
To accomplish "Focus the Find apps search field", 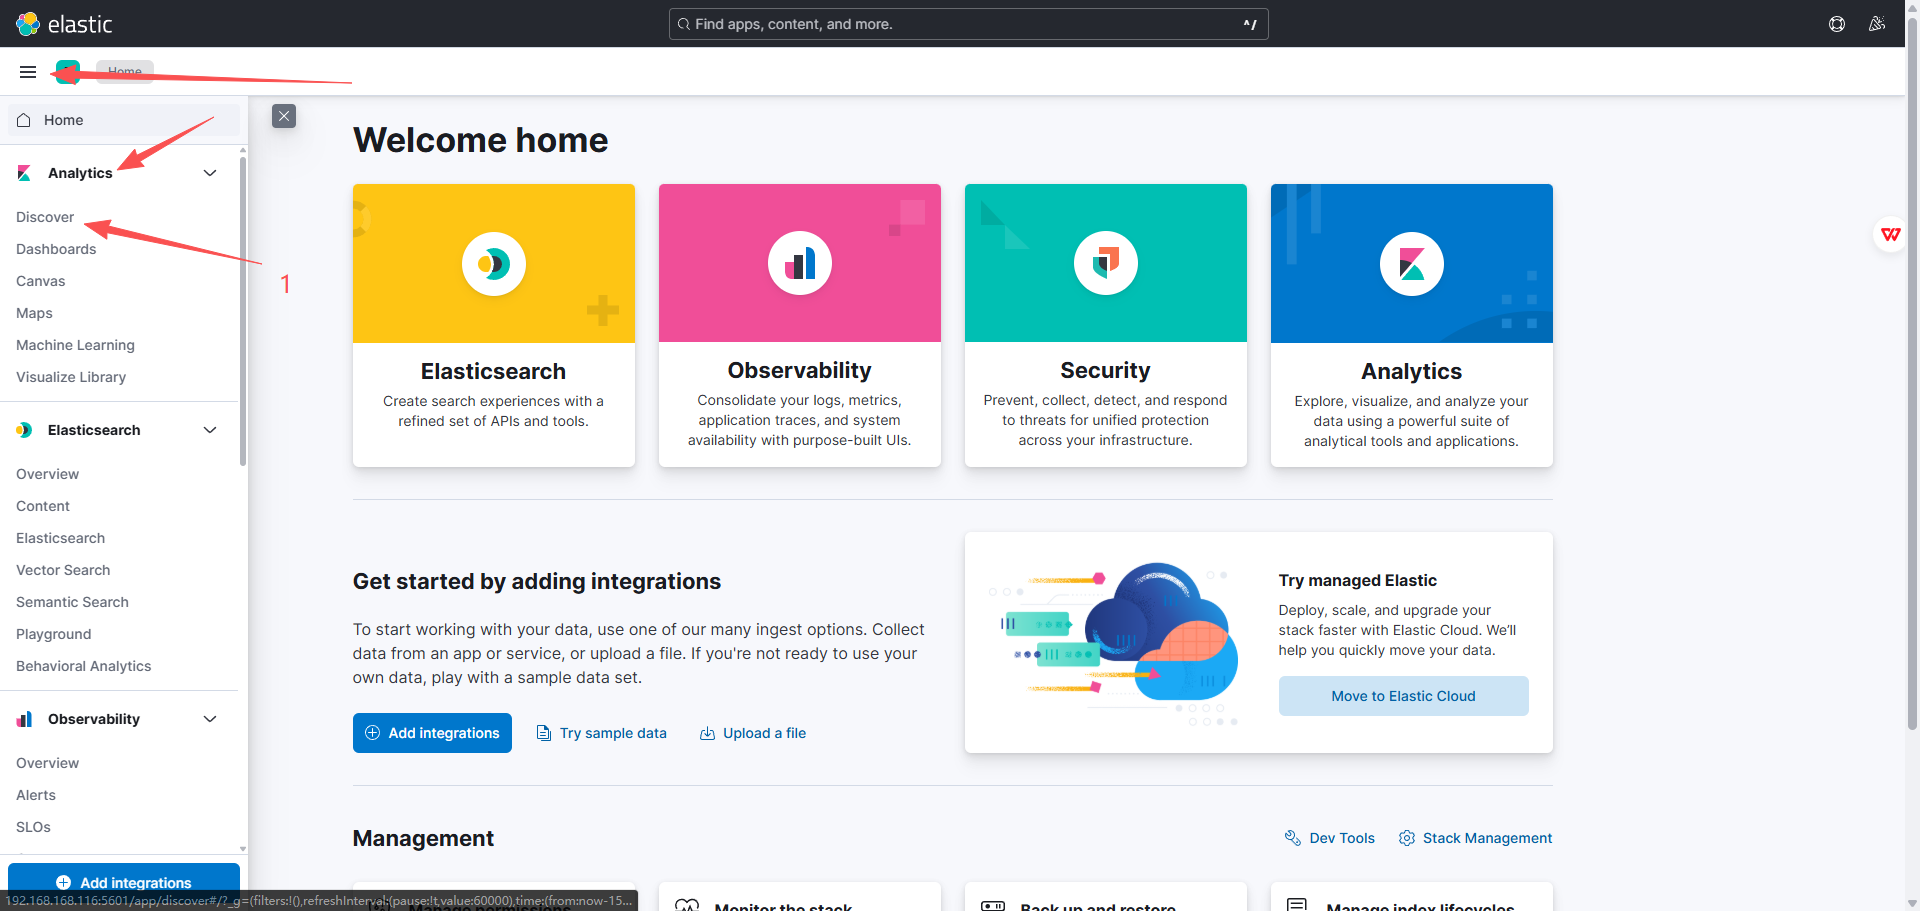I will [x=968, y=24].
